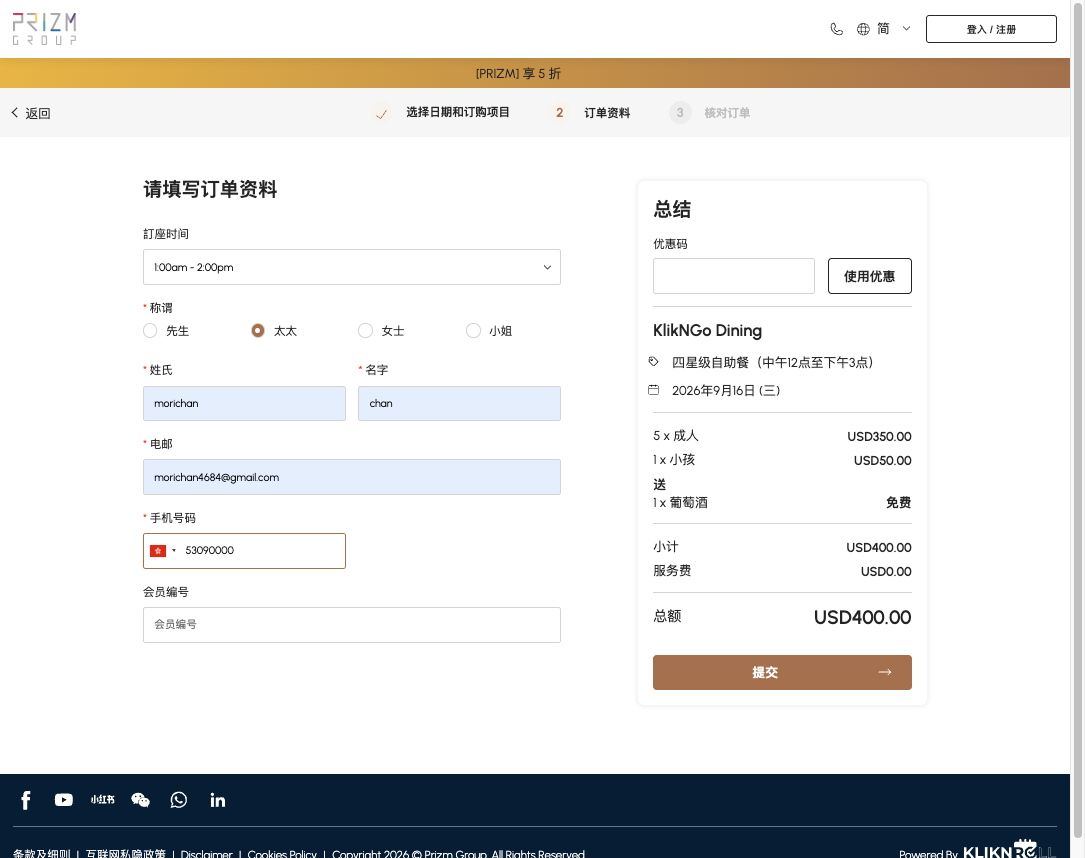Click the 5 x 成人 line item

tap(676, 436)
